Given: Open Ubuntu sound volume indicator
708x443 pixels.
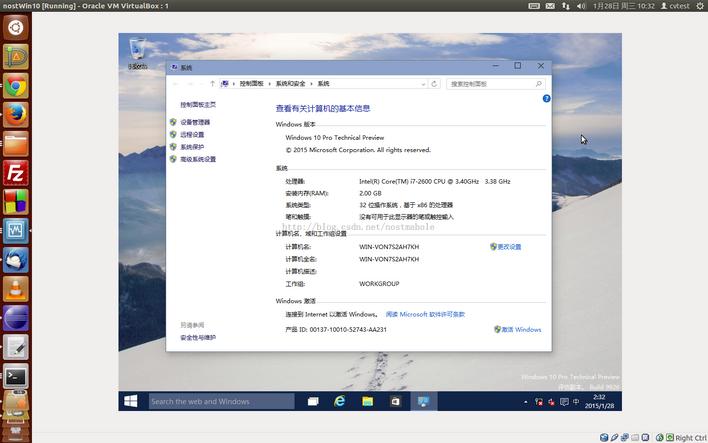Looking at the screenshot, I should [x=581, y=6].
